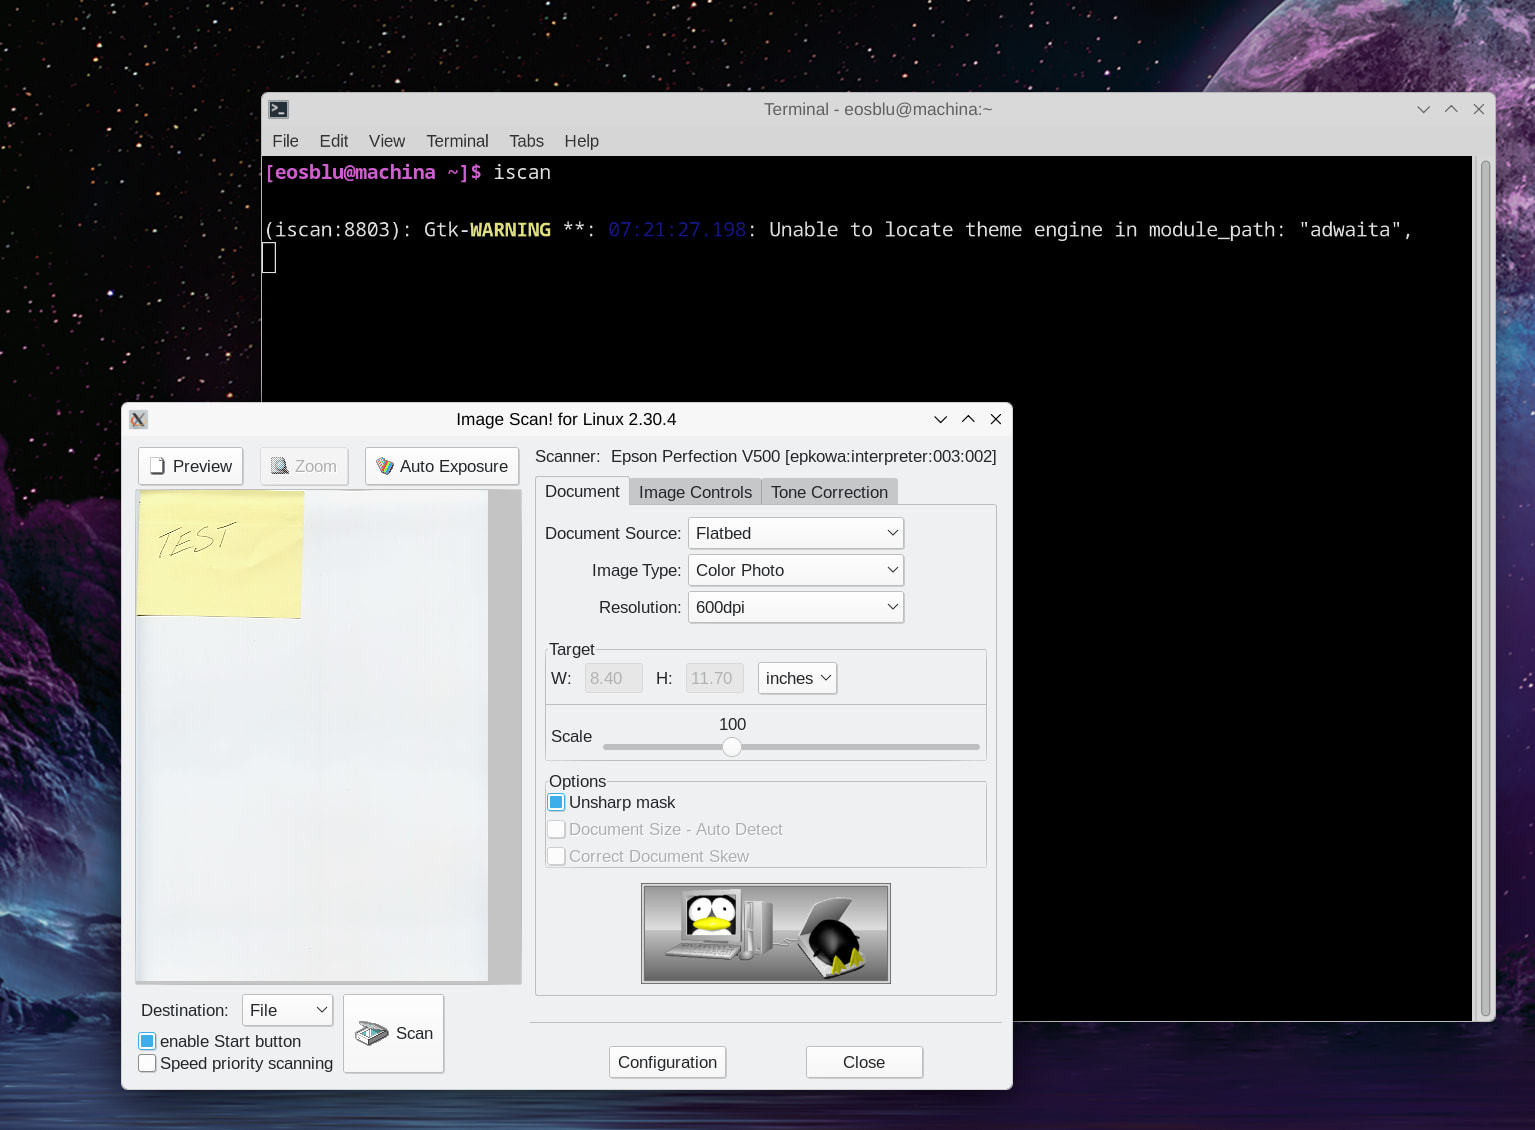Click the Target height field

coord(715,678)
